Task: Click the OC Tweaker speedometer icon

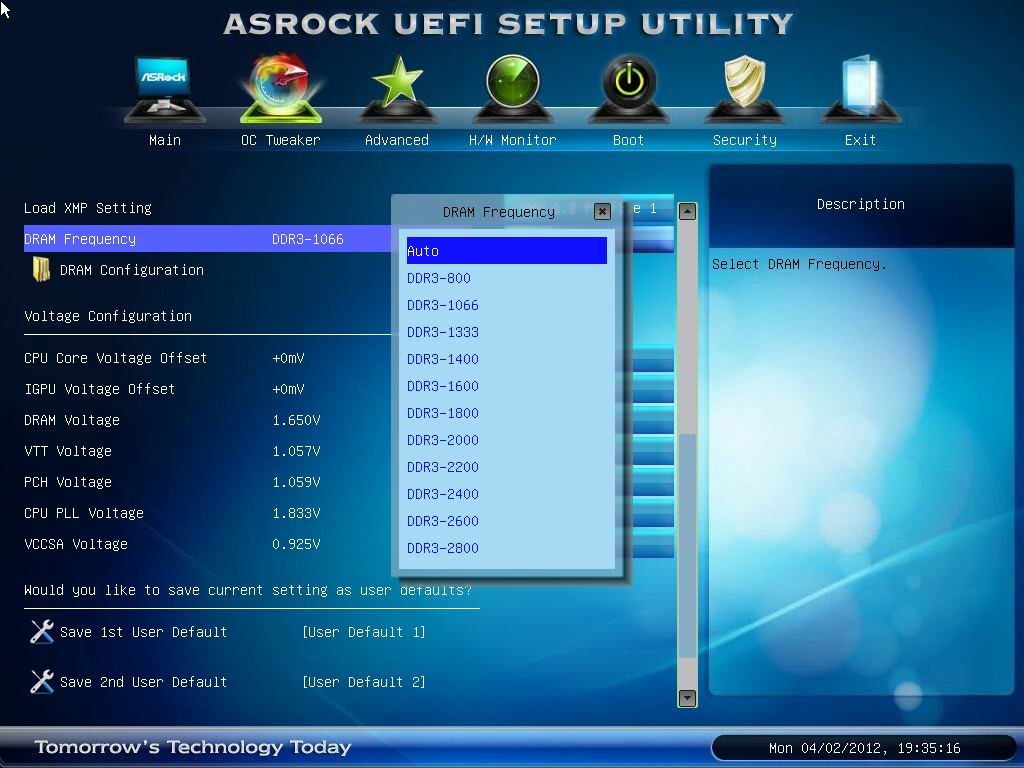Action: [280, 90]
